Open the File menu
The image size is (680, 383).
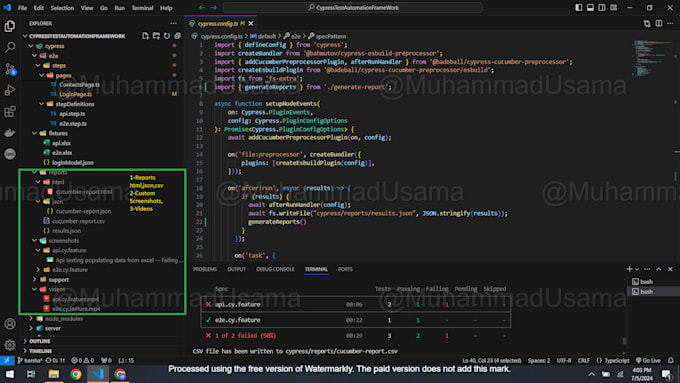(22, 8)
